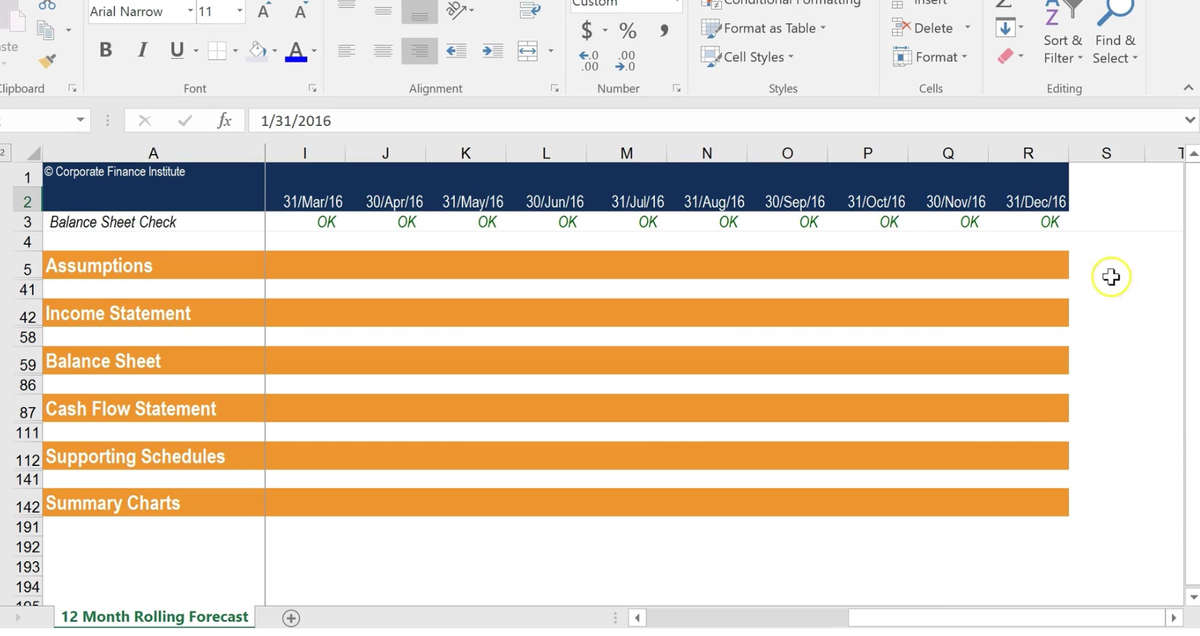Expand the formula bar chevron
The width and height of the screenshot is (1200, 636).
click(x=1189, y=120)
